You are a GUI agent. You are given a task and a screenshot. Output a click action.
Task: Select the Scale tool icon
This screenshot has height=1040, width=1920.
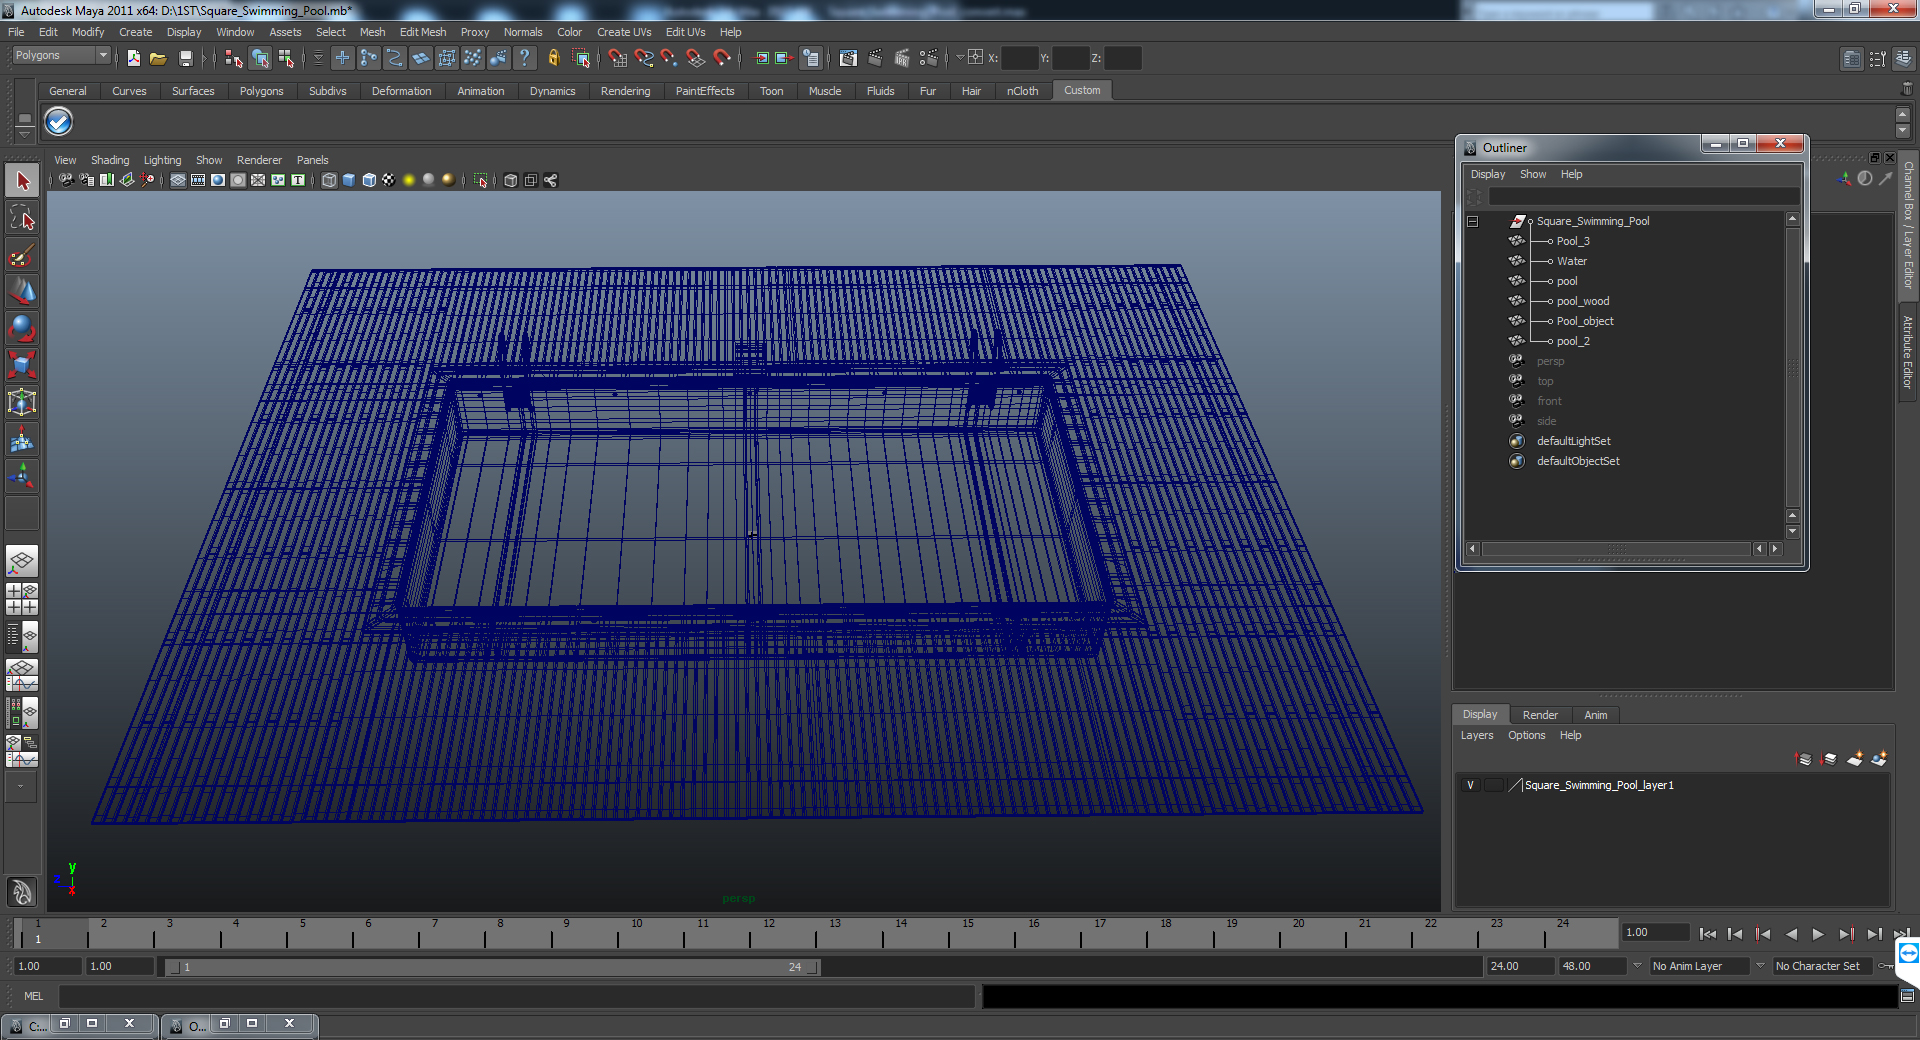(22, 365)
